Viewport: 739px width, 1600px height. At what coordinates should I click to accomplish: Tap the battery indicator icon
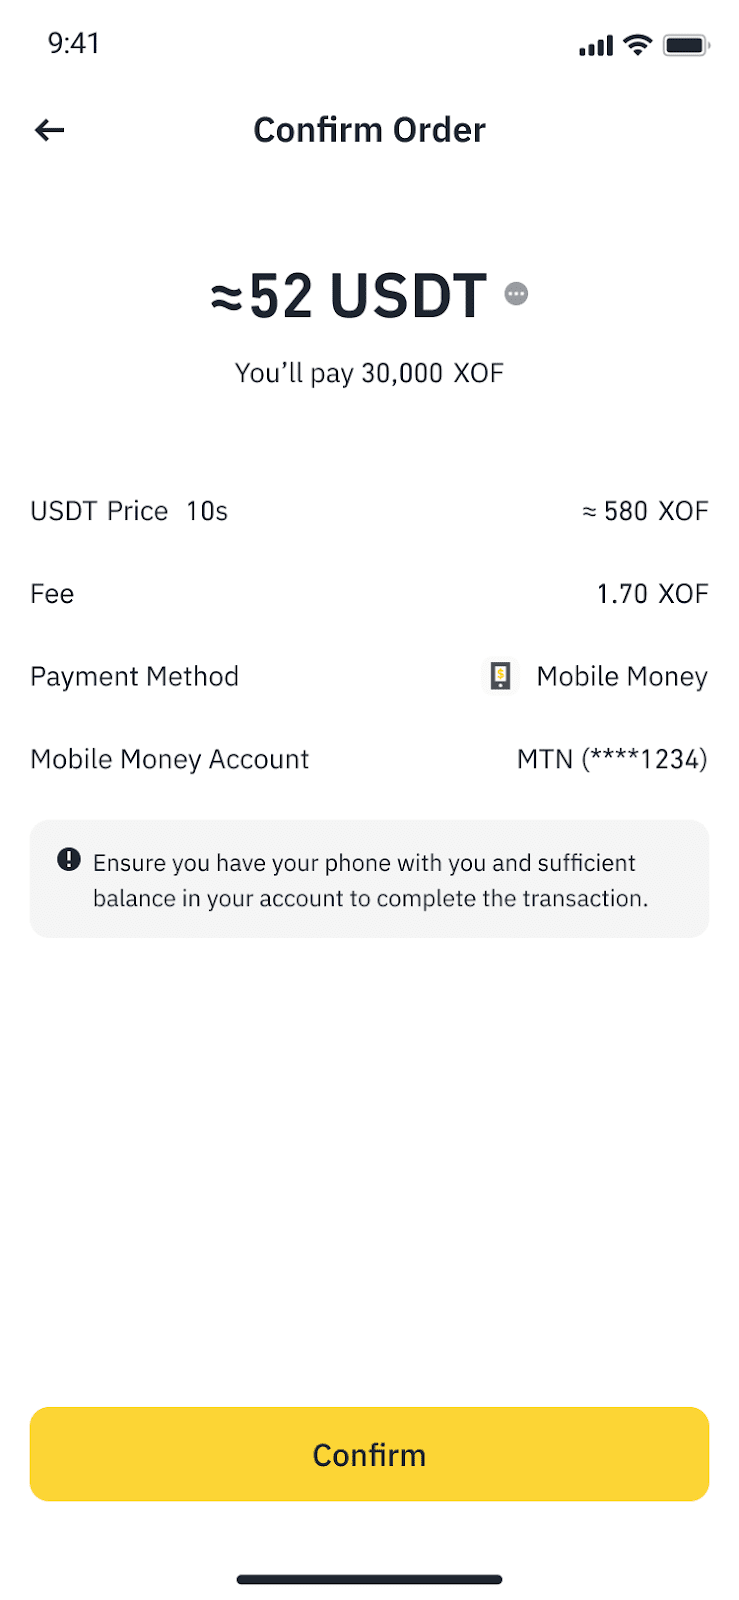point(686,45)
